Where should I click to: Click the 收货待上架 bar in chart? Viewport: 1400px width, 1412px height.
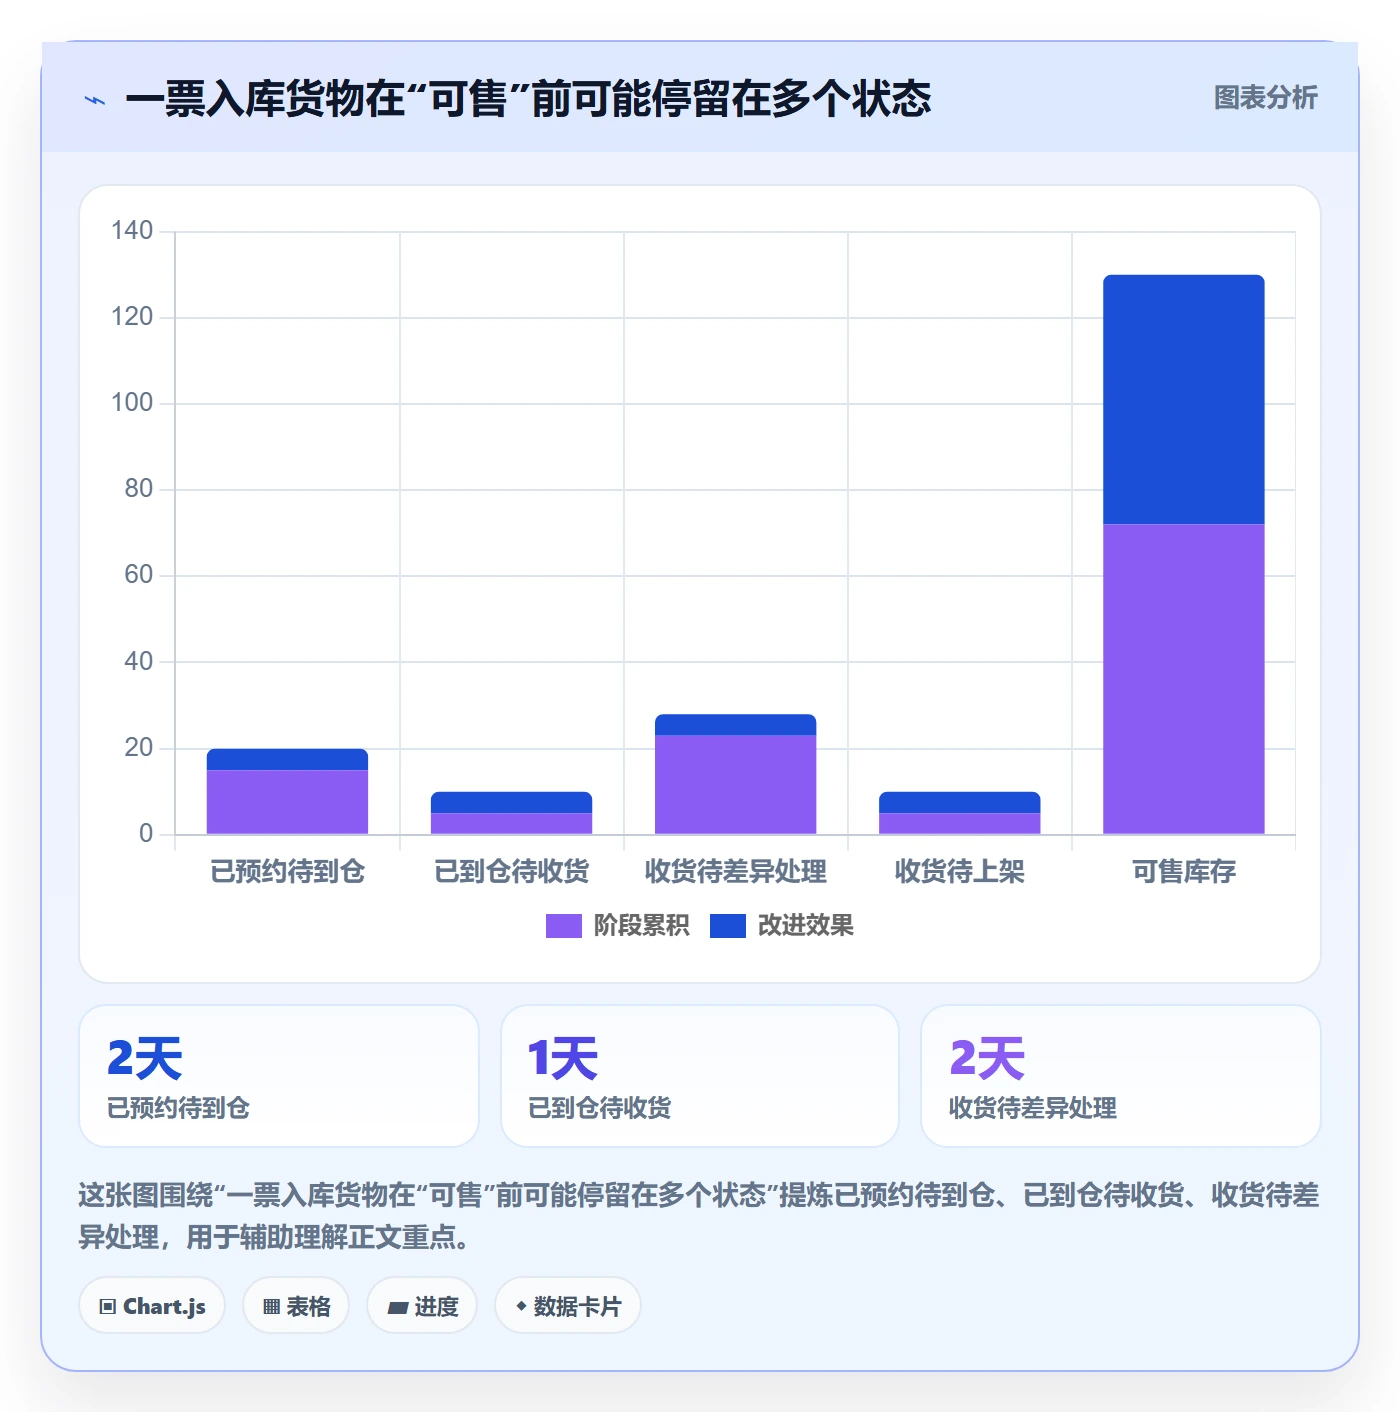tap(959, 813)
